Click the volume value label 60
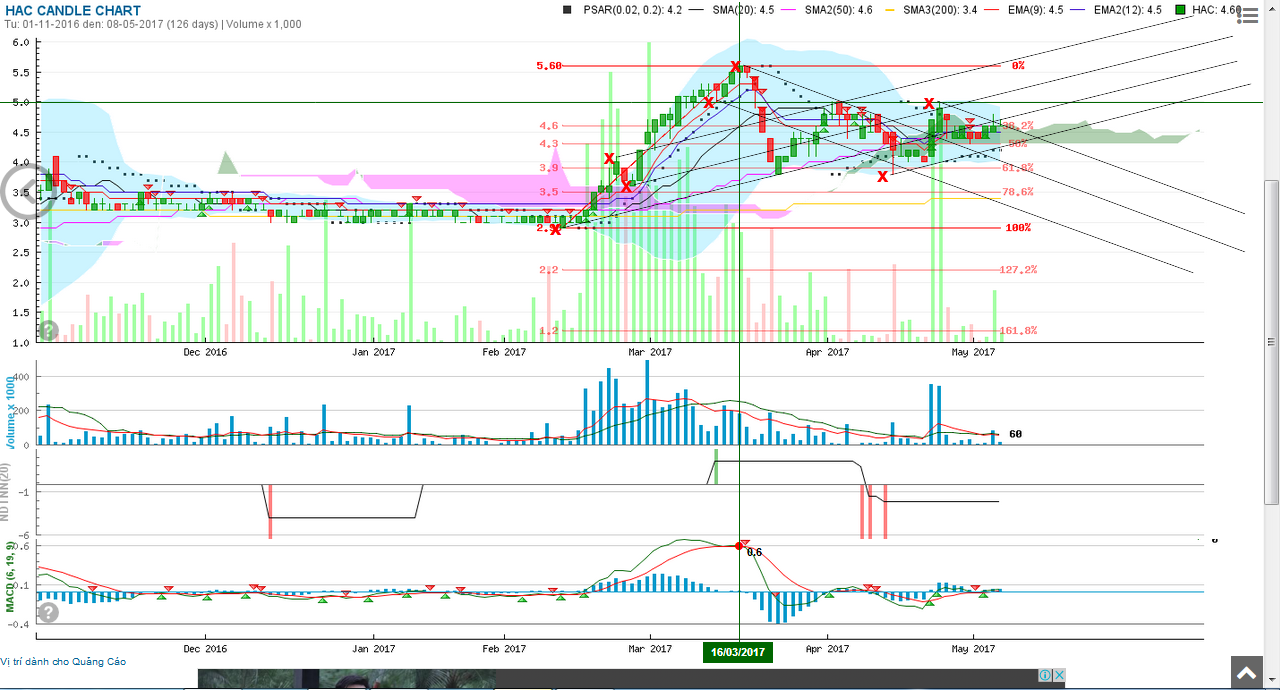1280x690 pixels. [x=1015, y=434]
